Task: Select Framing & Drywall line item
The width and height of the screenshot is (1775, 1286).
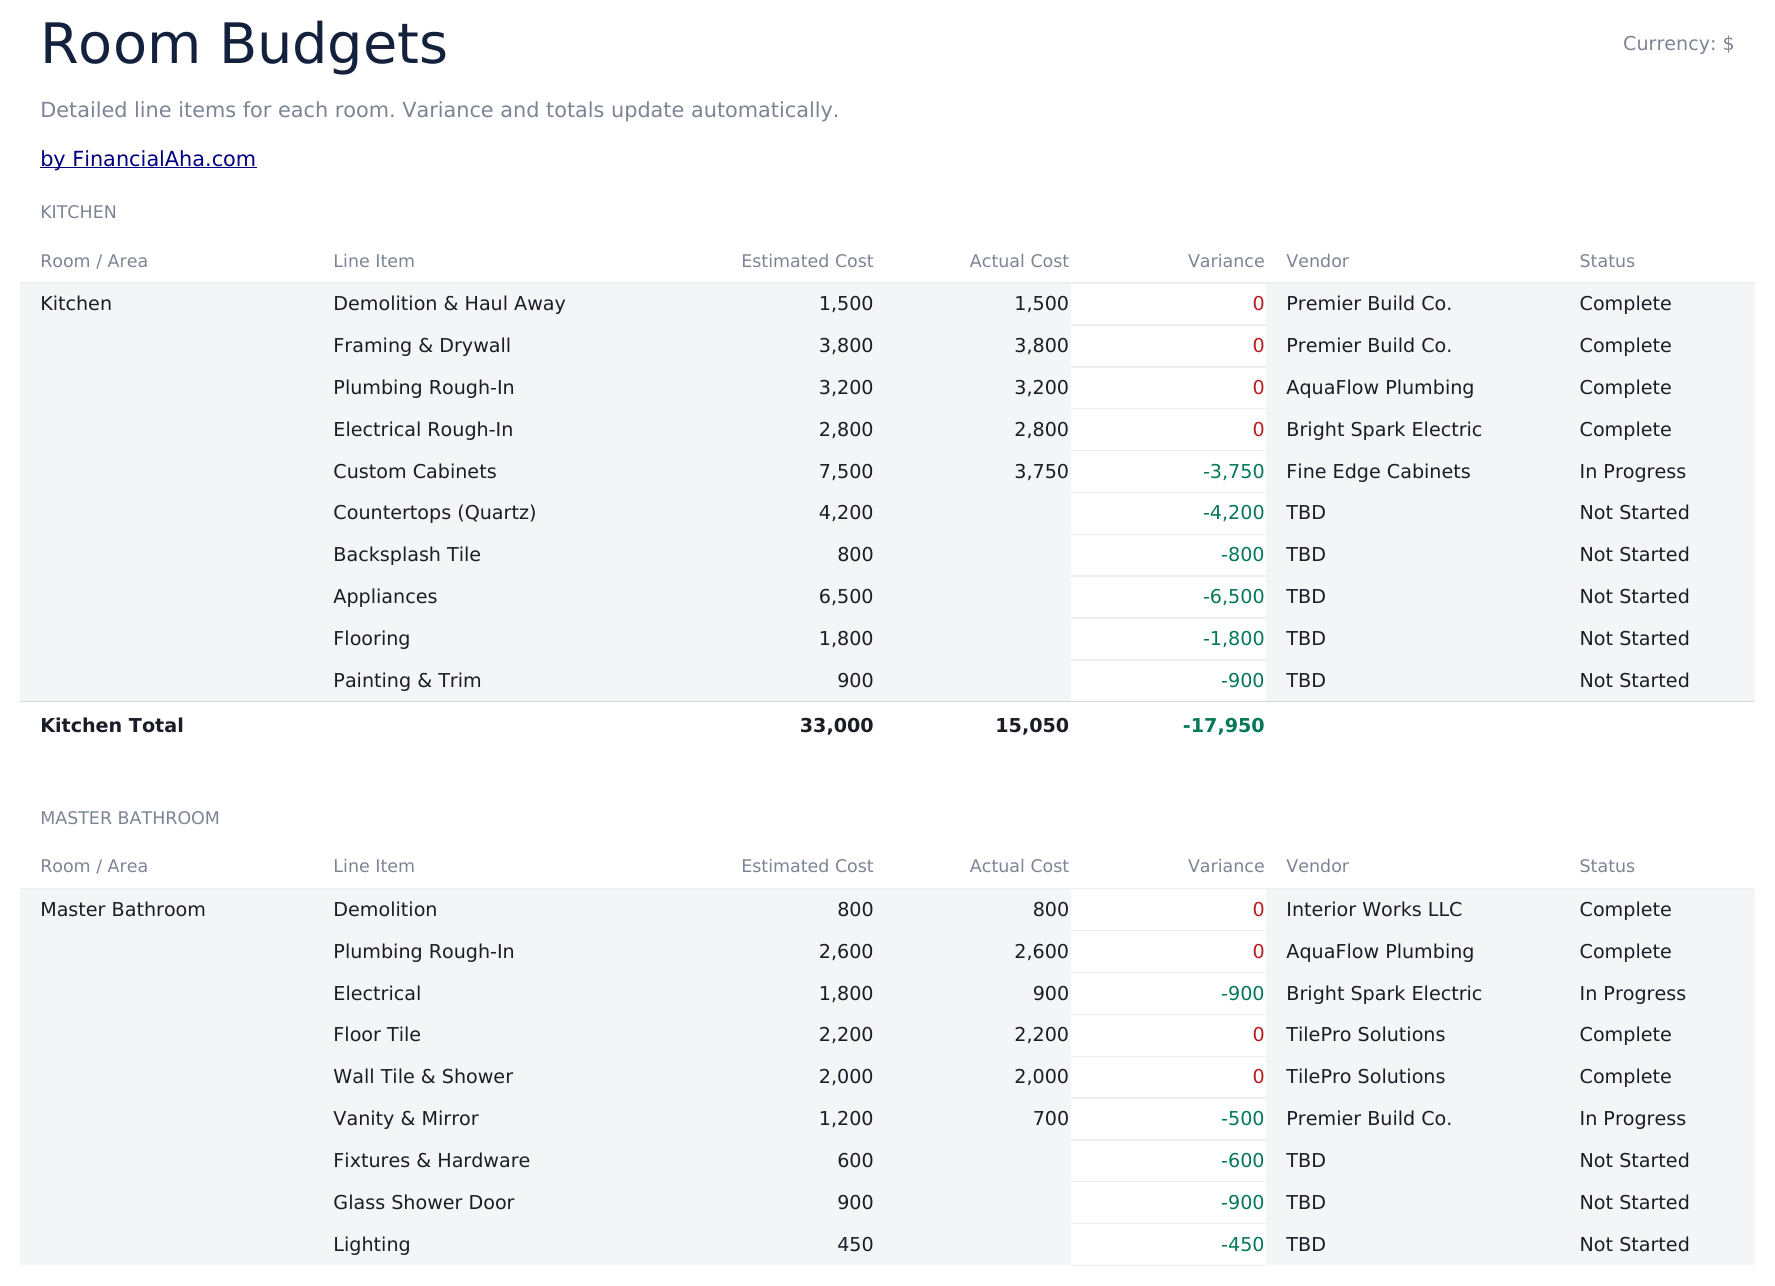Action: tap(422, 346)
